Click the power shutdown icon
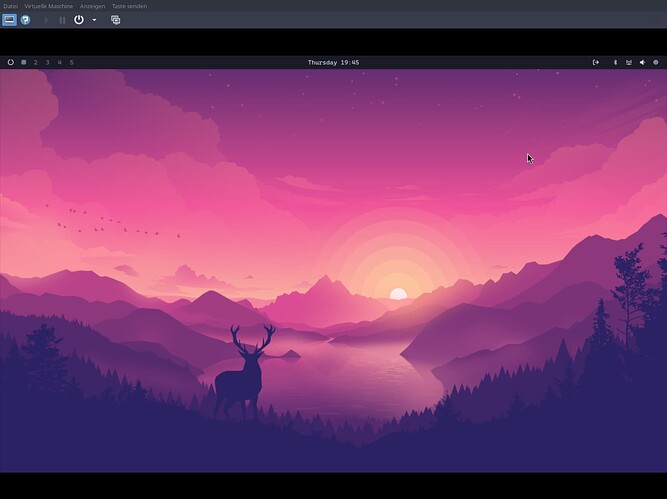Screen dimensions: 667x499 (x=79, y=20)
